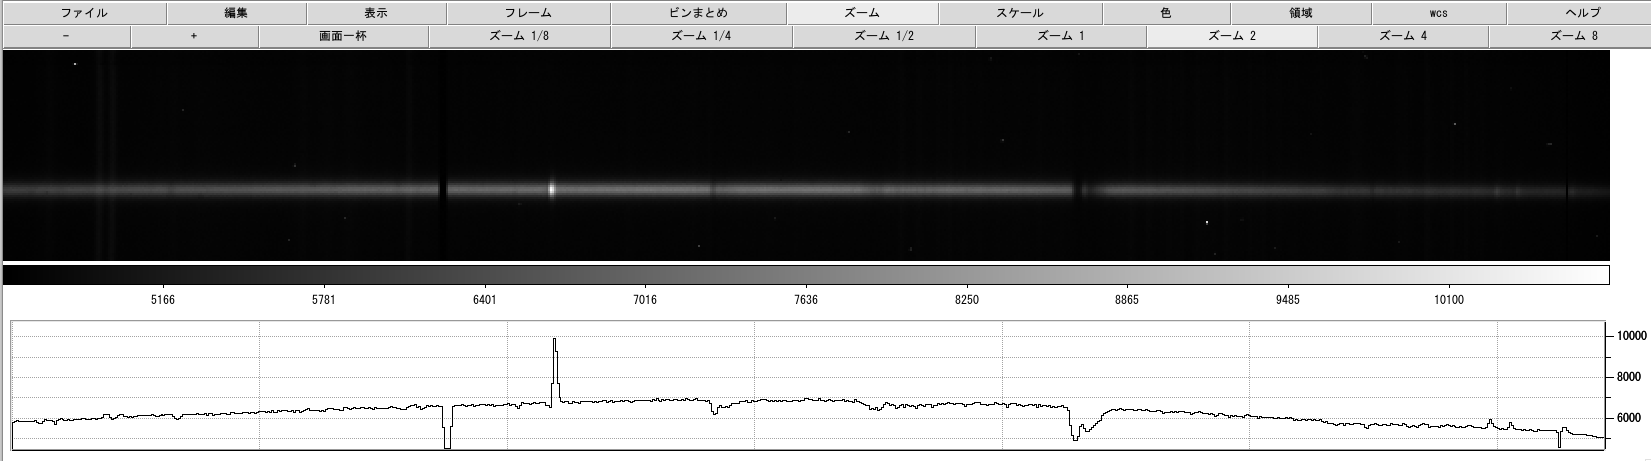
Task: Open the wcs menu
Action: click(x=1438, y=13)
